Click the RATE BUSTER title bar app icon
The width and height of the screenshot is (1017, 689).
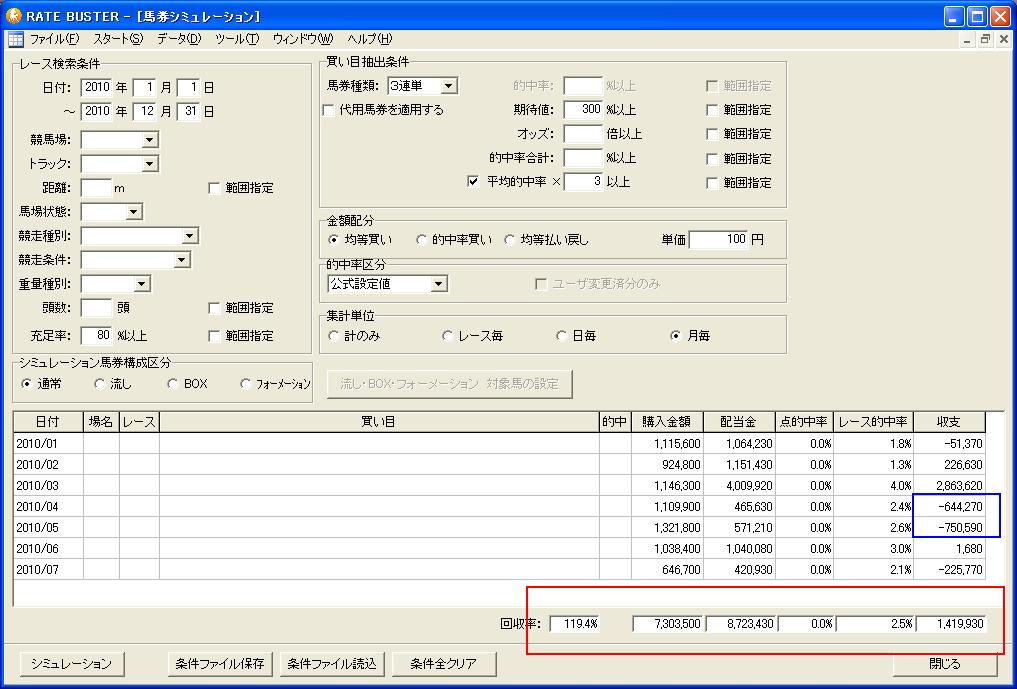pos(13,15)
